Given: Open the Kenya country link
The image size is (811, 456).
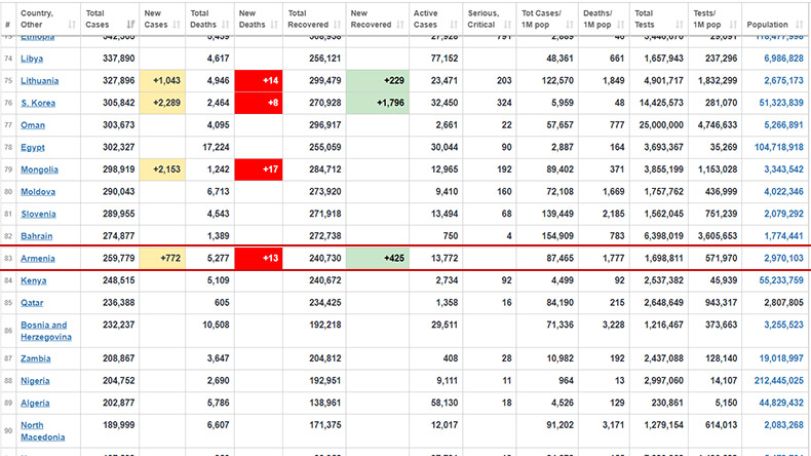Looking at the screenshot, I should 34,281.
